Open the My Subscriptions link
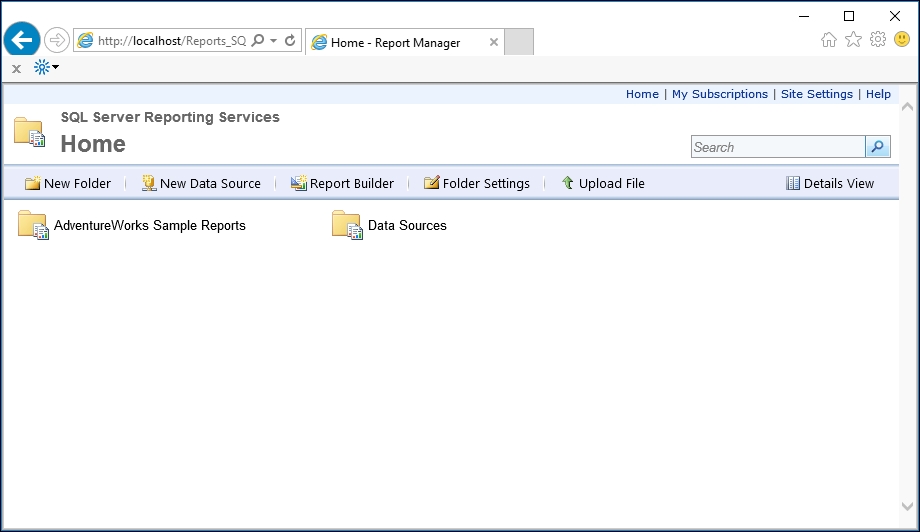 [x=719, y=94]
